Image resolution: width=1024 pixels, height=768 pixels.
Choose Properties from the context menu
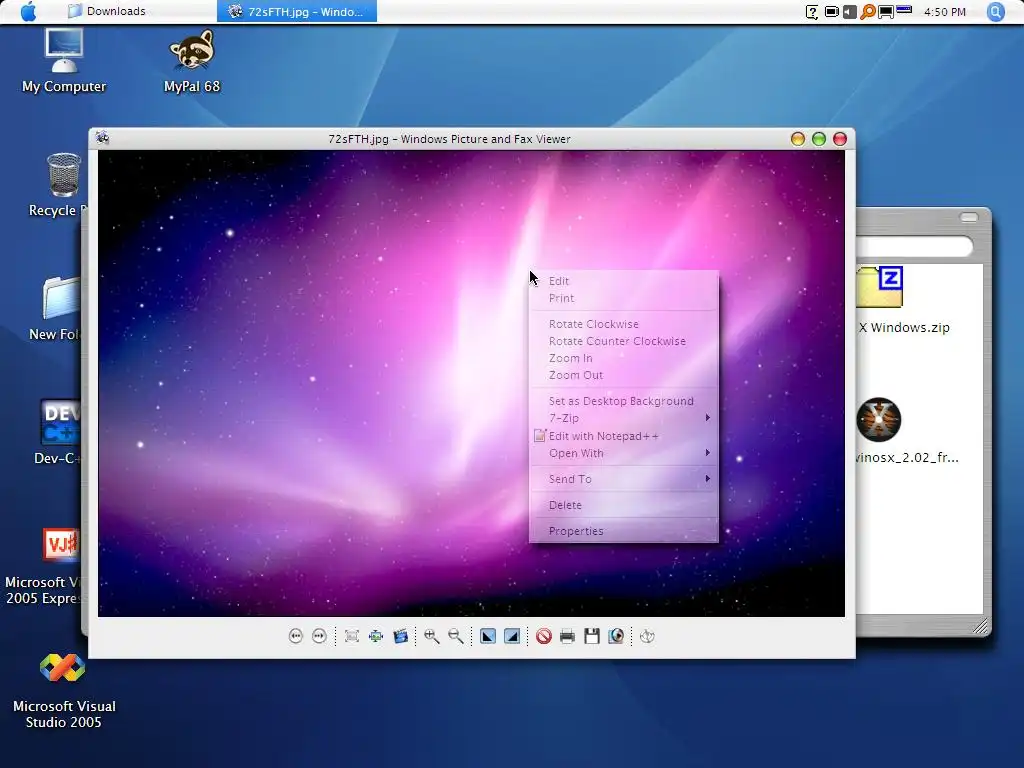pyautogui.click(x=624, y=531)
